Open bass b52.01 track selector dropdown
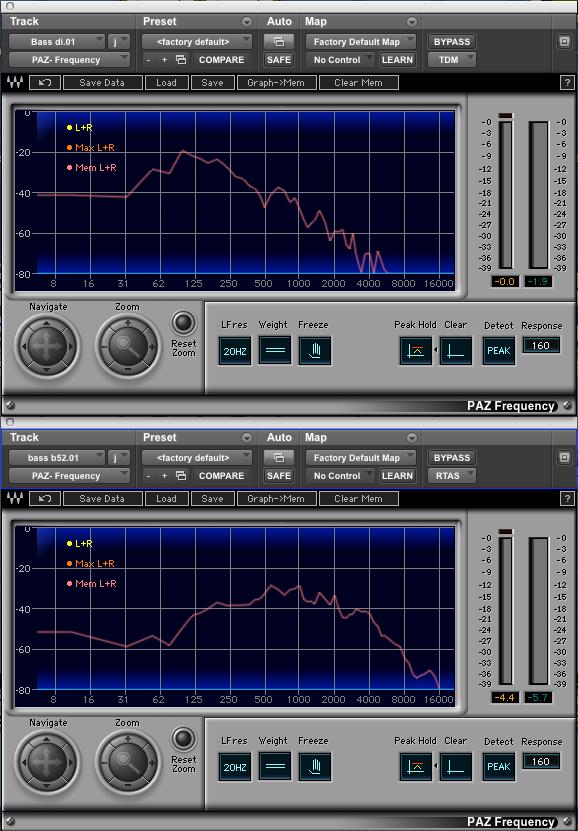The image size is (578, 831). click(57, 458)
